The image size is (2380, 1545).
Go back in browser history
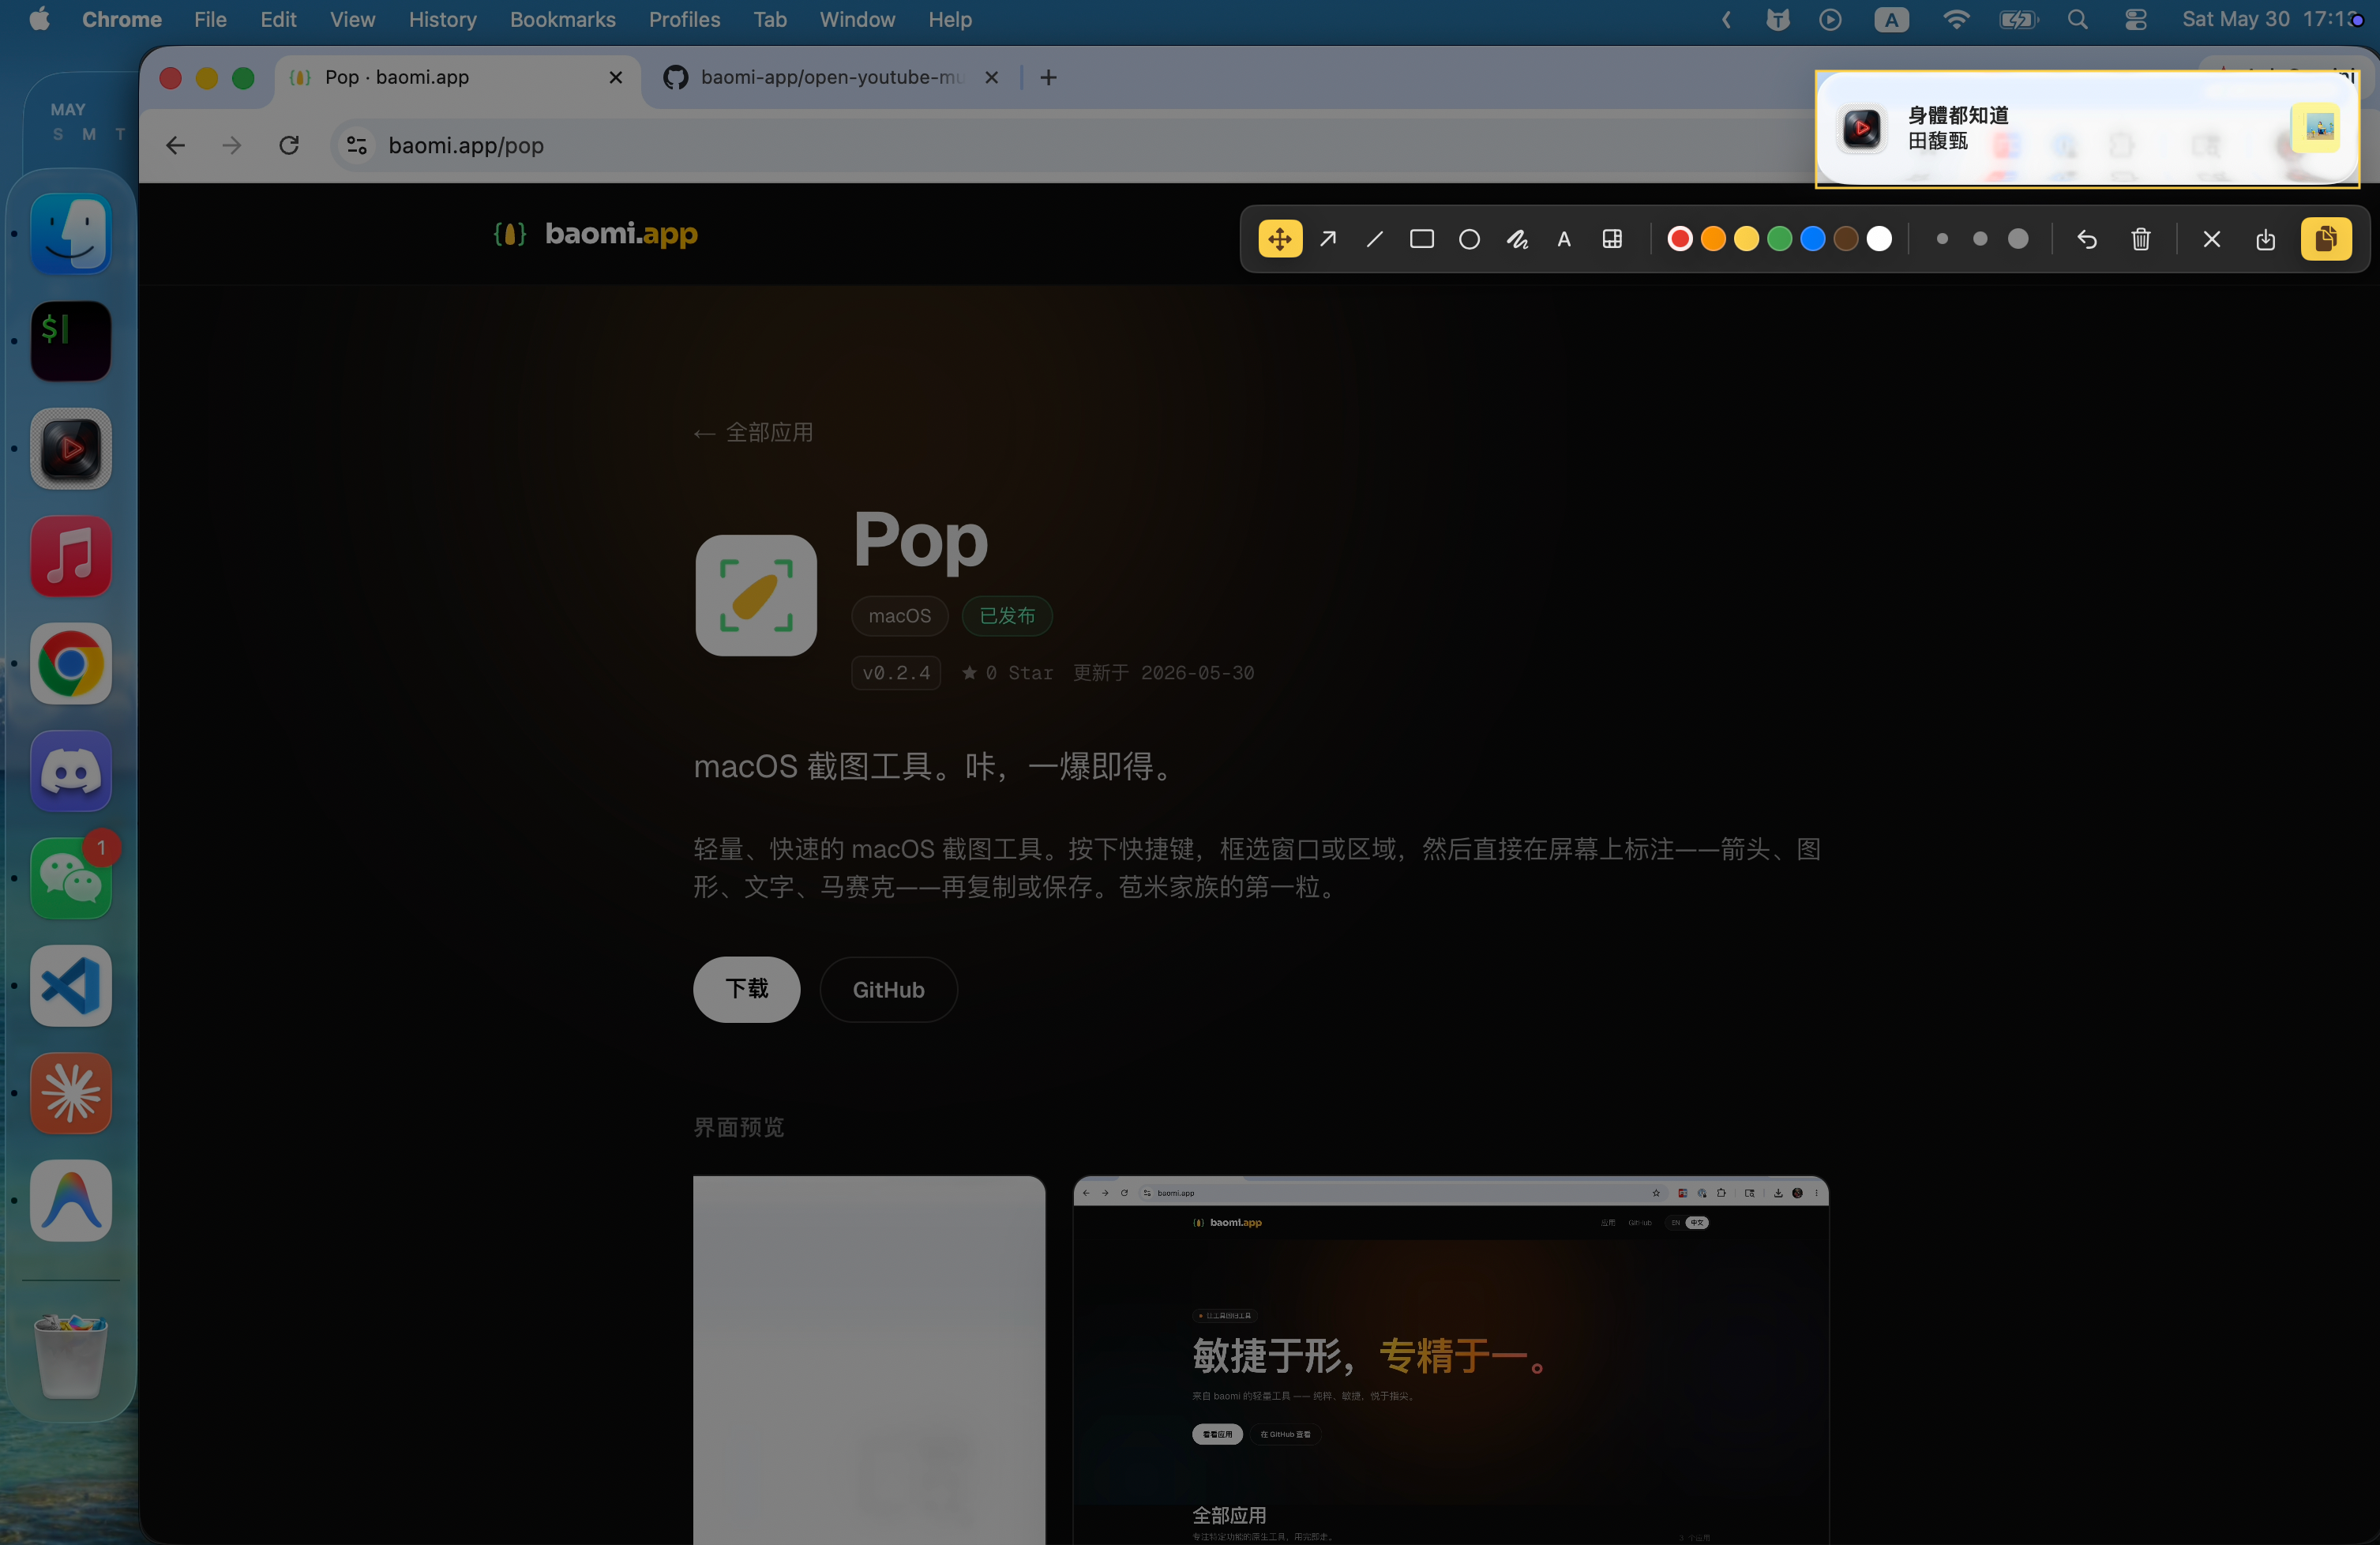[176, 146]
